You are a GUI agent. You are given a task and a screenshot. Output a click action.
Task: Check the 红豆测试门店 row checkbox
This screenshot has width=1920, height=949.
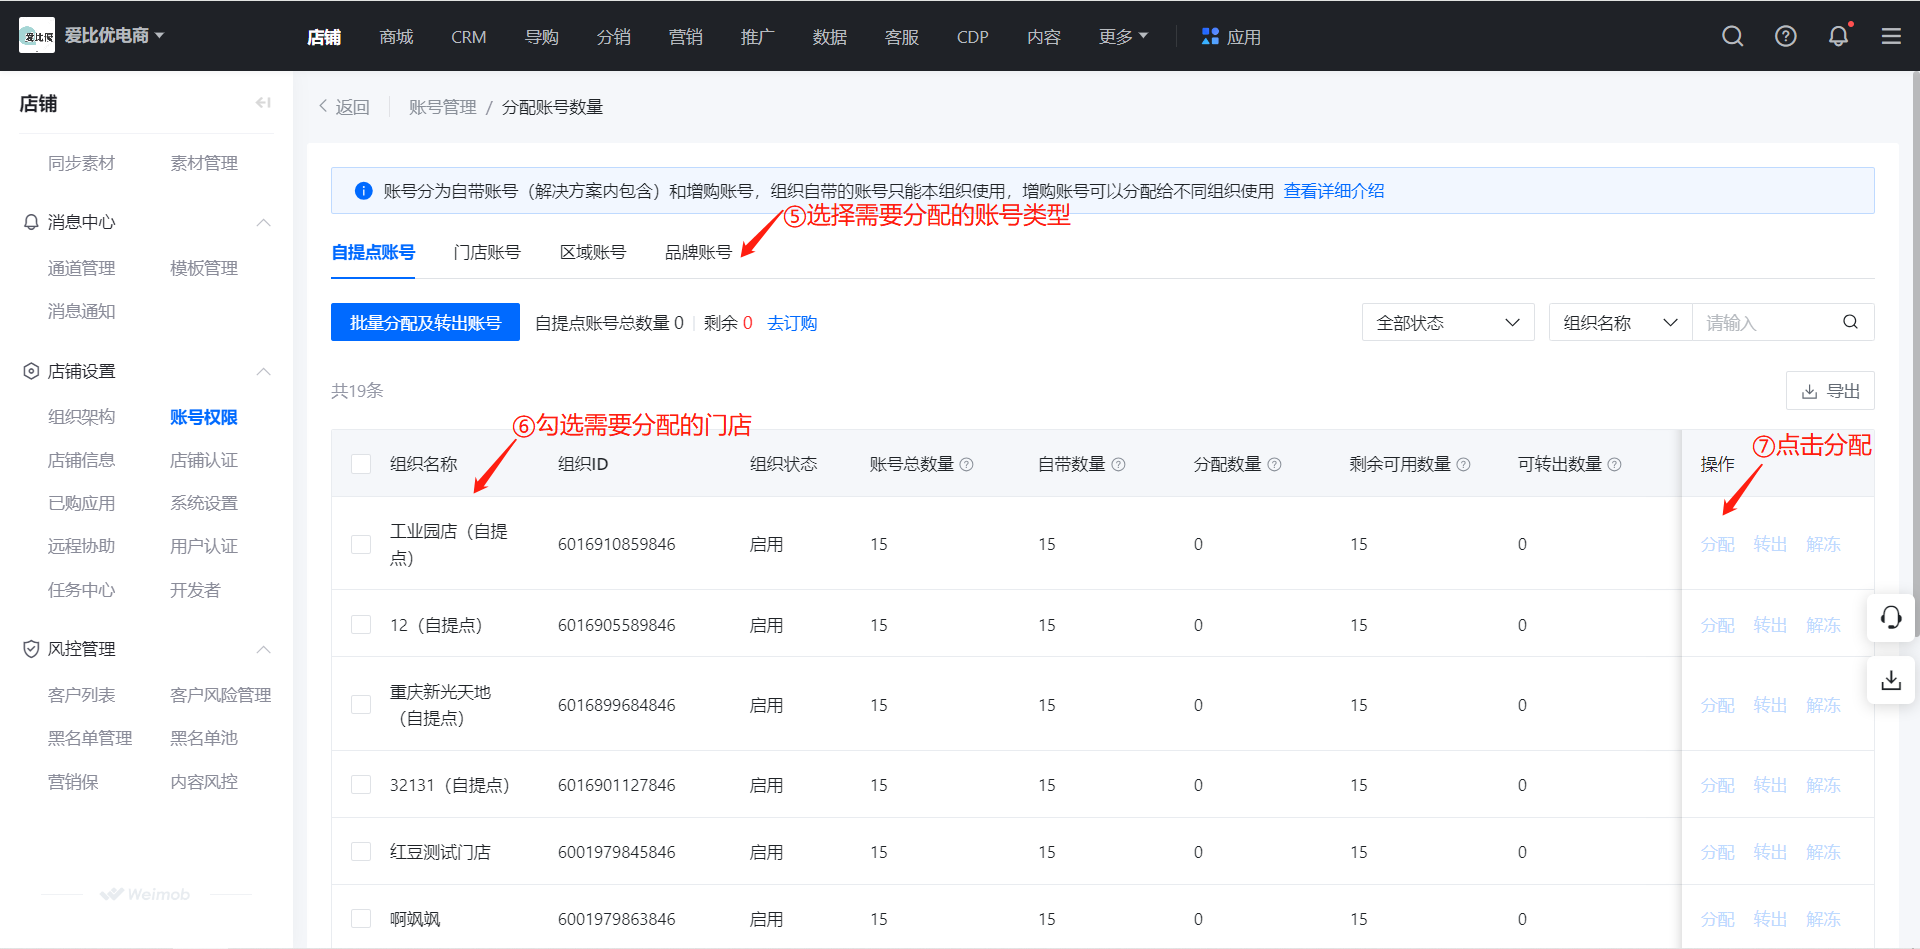[x=361, y=852]
